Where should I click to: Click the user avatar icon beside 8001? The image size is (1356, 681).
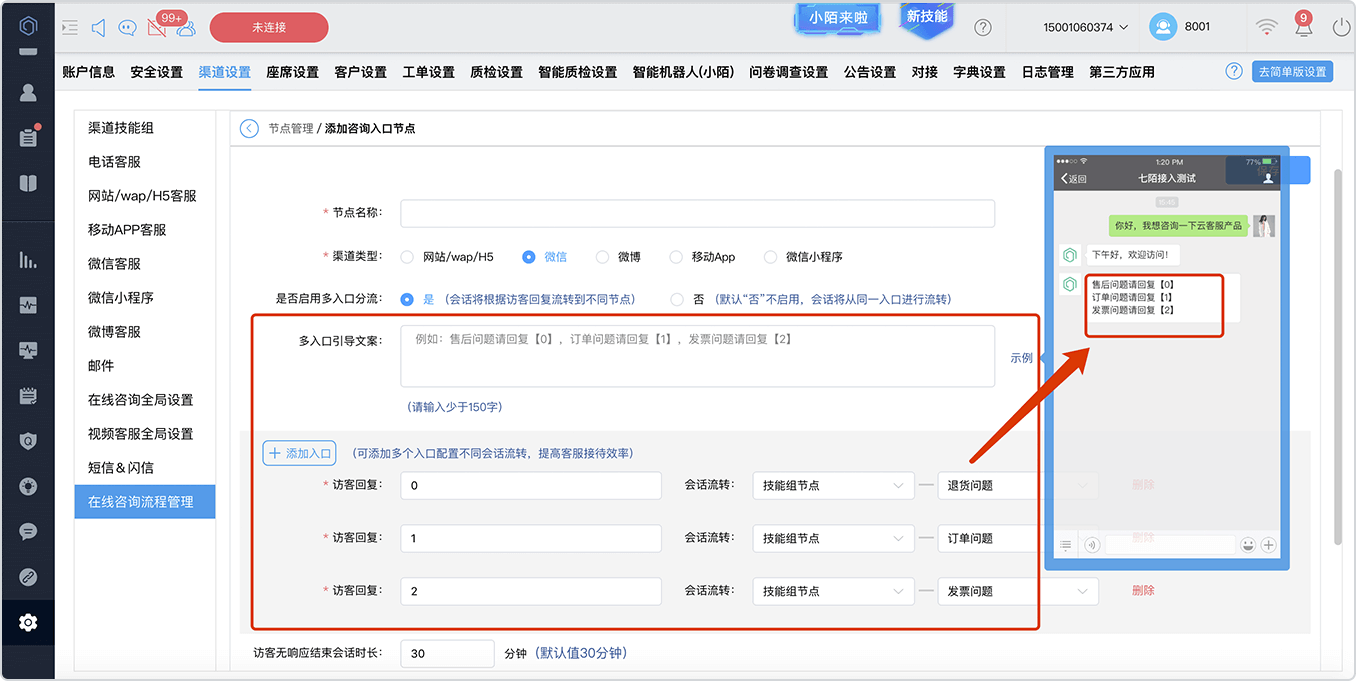(x=1162, y=27)
